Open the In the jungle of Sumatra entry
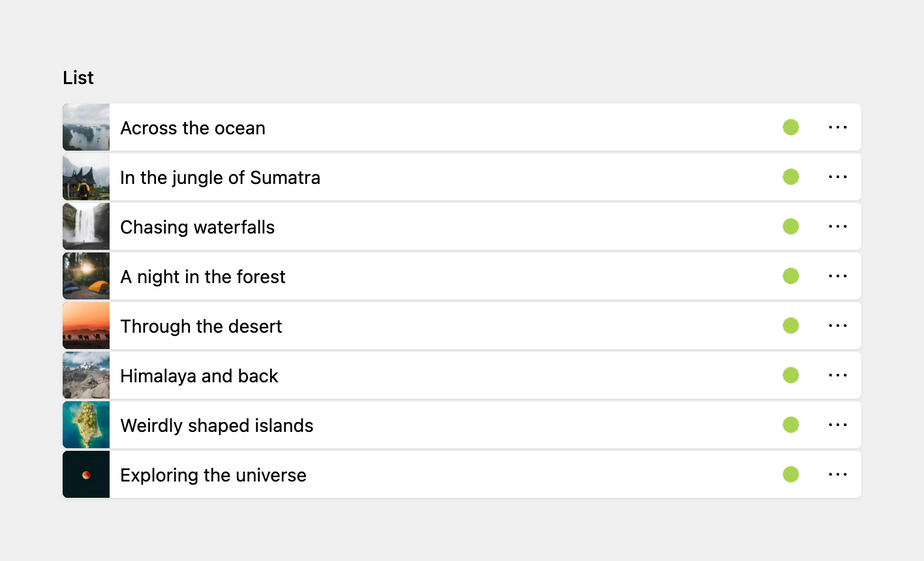 [220, 178]
